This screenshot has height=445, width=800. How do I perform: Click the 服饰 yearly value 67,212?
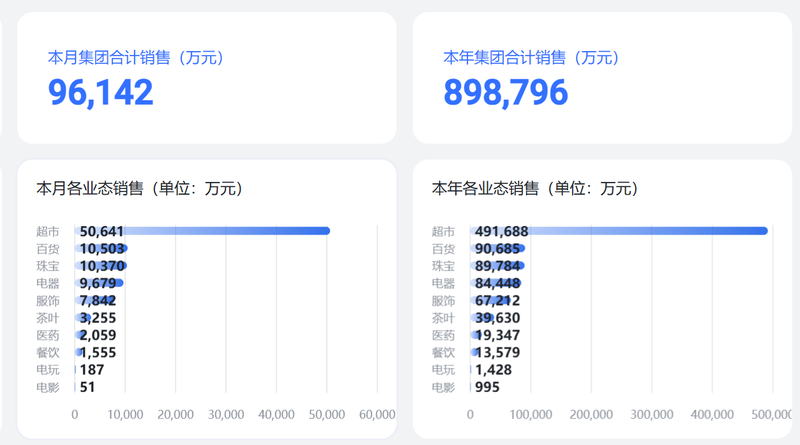(497, 301)
